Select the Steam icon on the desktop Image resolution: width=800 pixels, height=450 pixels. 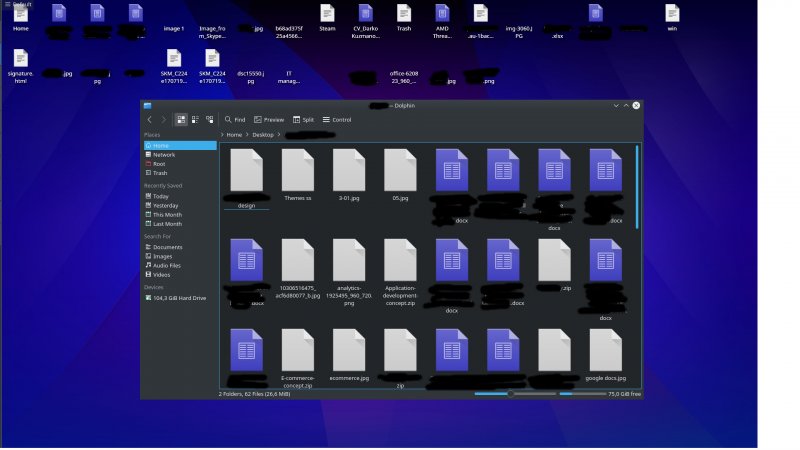coord(328,18)
